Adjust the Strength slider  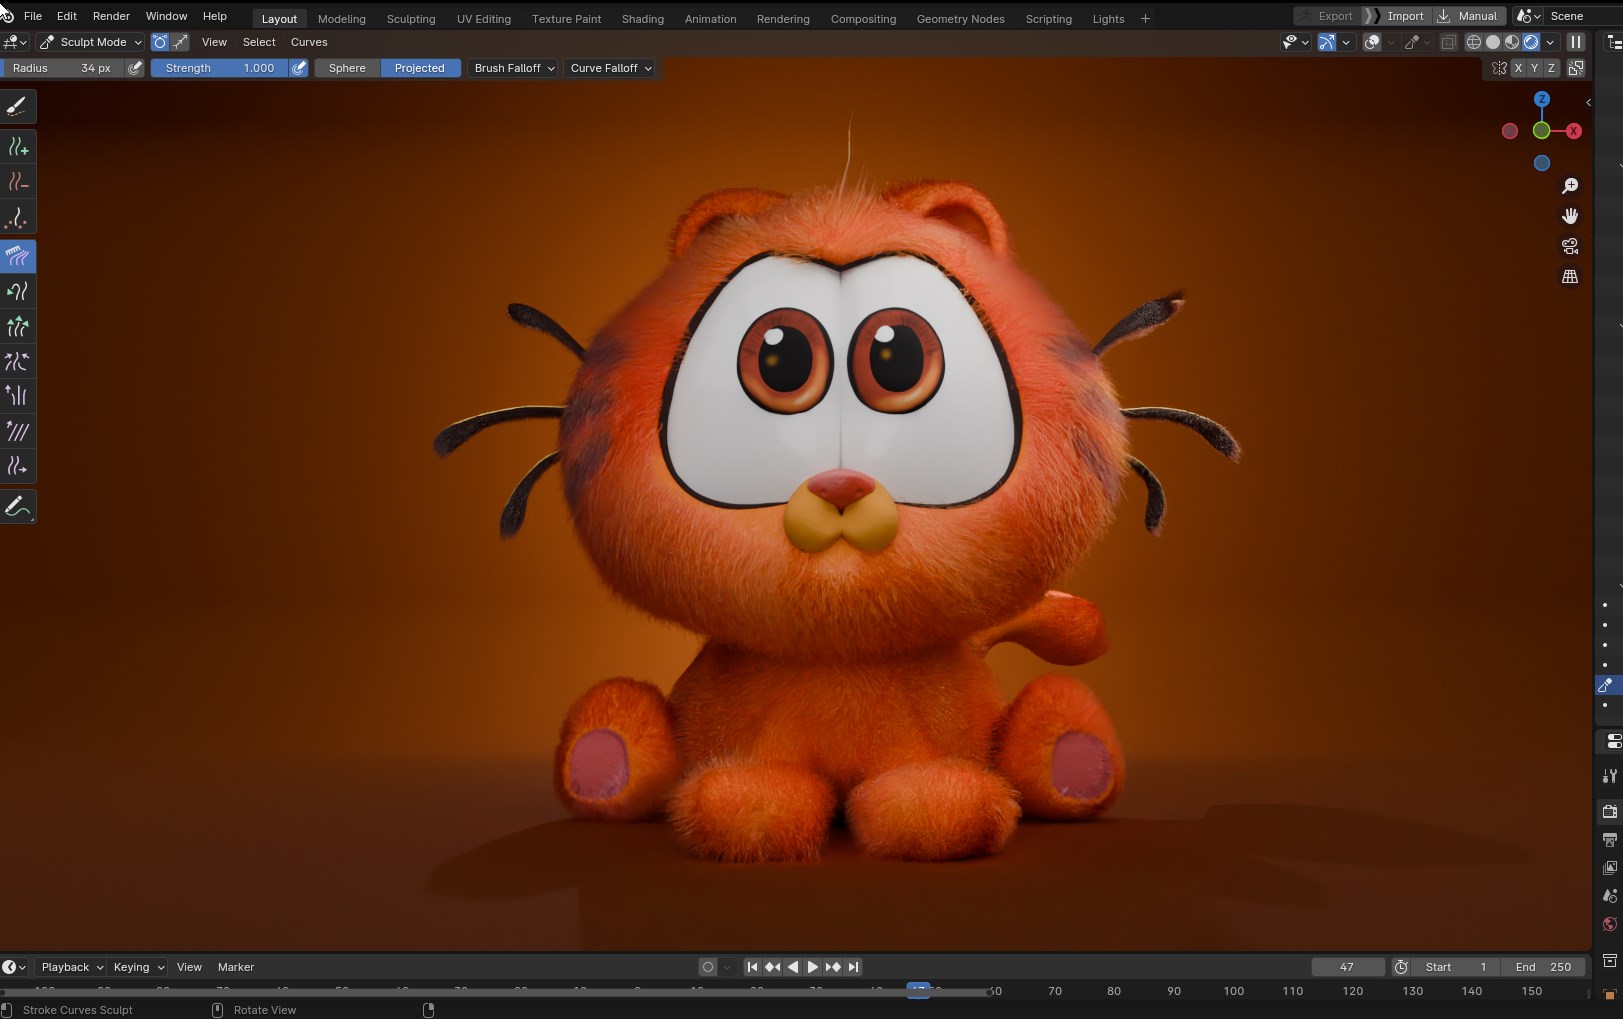[219, 68]
